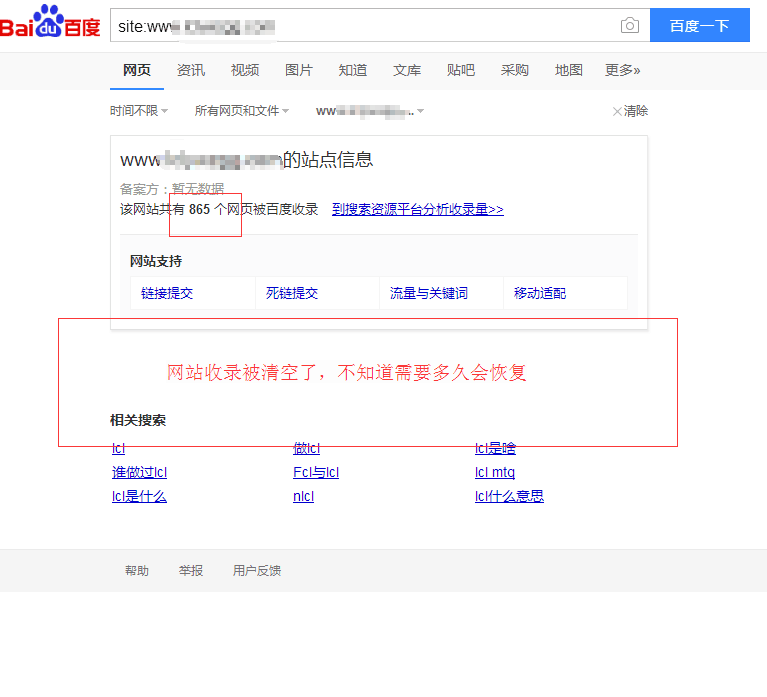This screenshot has height=697, width=767.
Task: Go to the 图片 tab
Action: click(x=298, y=70)
